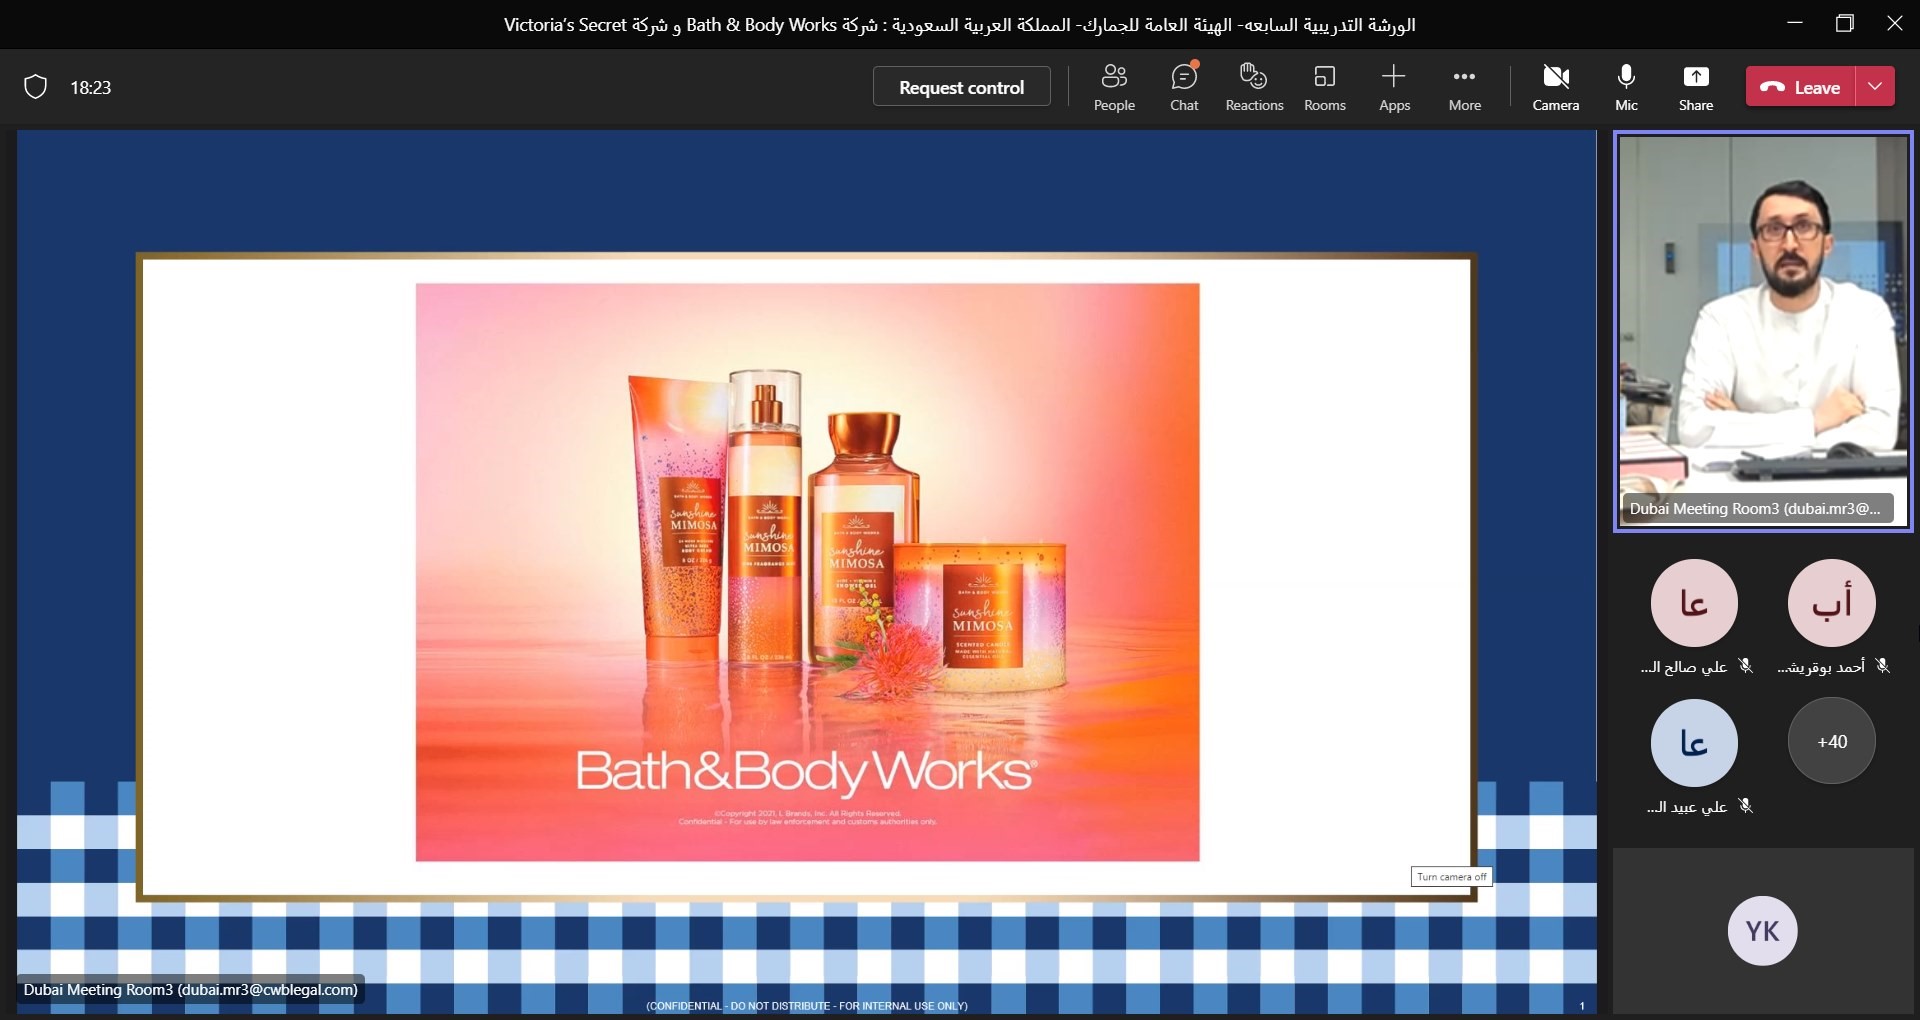Screen dimensions: 1920x1020
Task: Select the pink عا avatar of علي صالح
Action: (x=1694, y=603)
